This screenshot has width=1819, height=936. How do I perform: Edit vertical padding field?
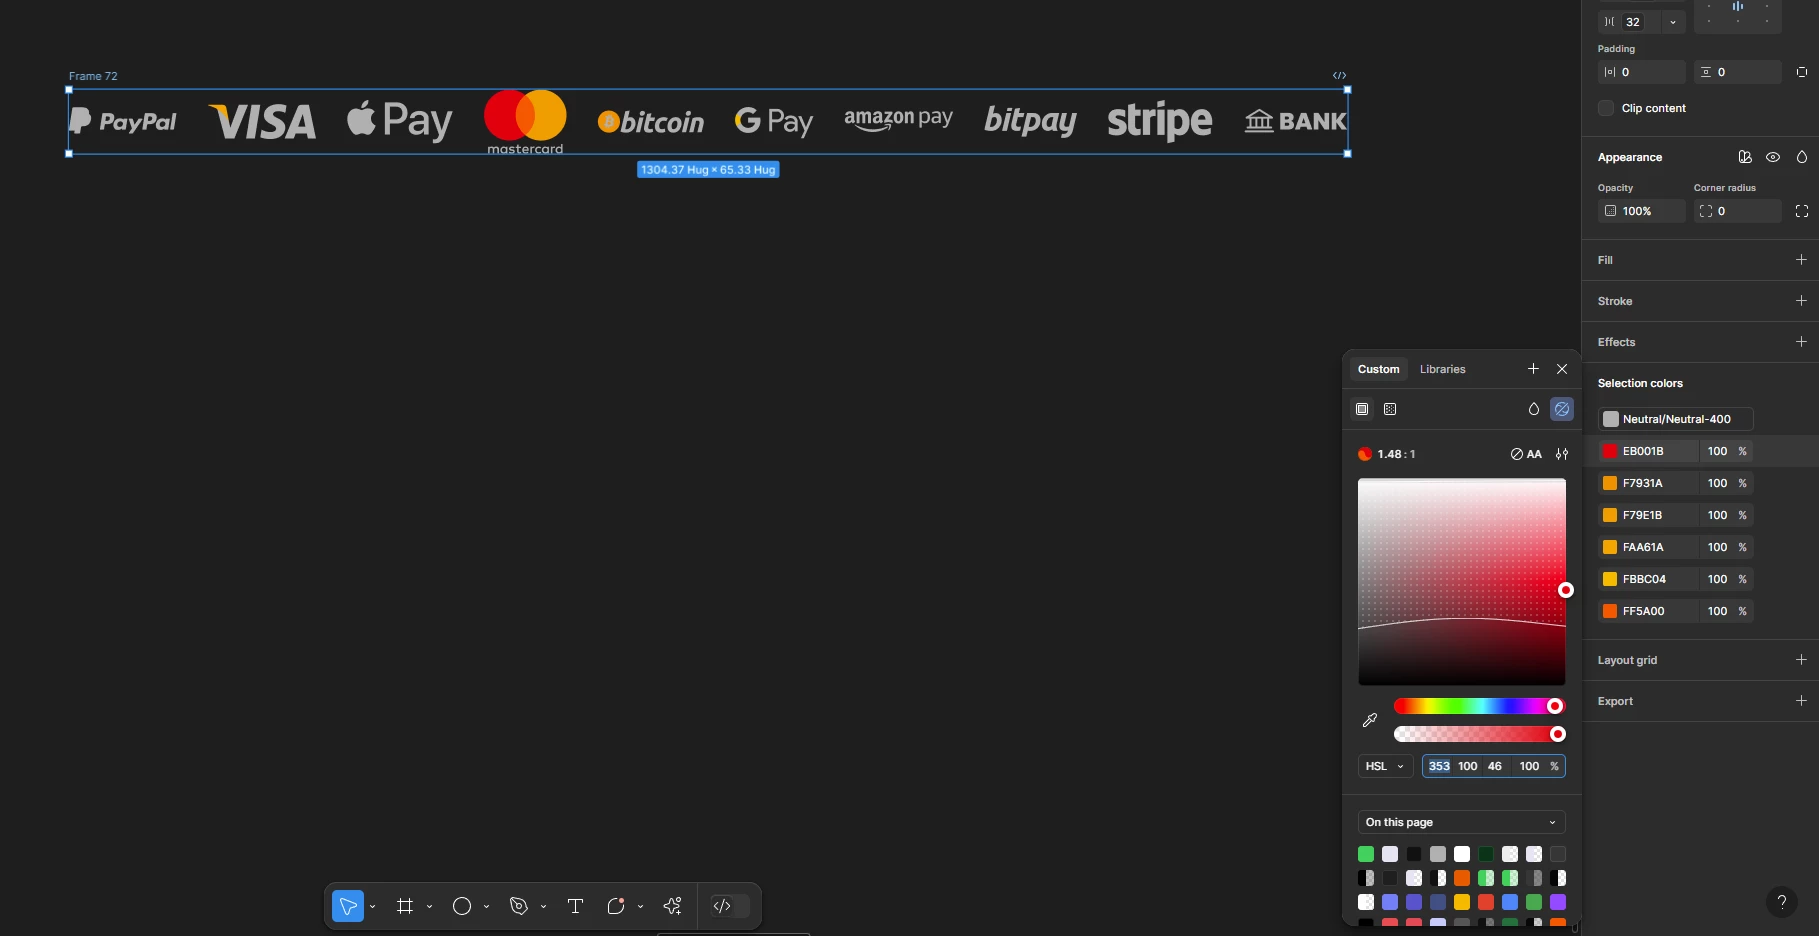point(1738,72)
